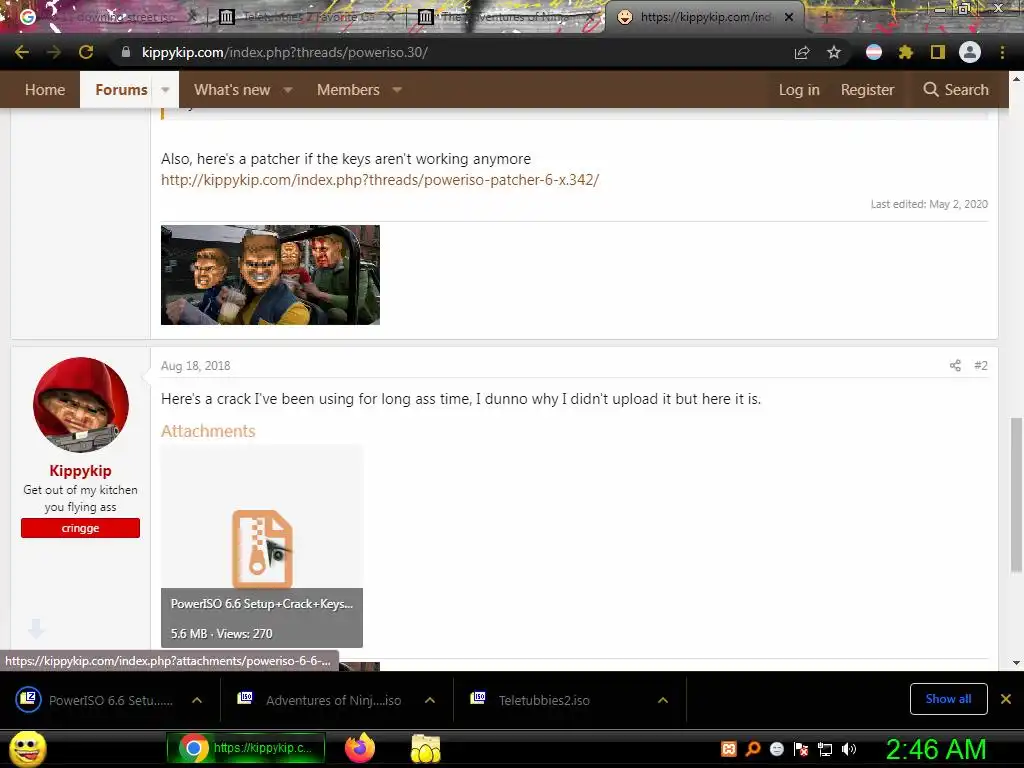
Task: Expand Adventures of Ninj iso download chevron
Action: pos(430,700)
